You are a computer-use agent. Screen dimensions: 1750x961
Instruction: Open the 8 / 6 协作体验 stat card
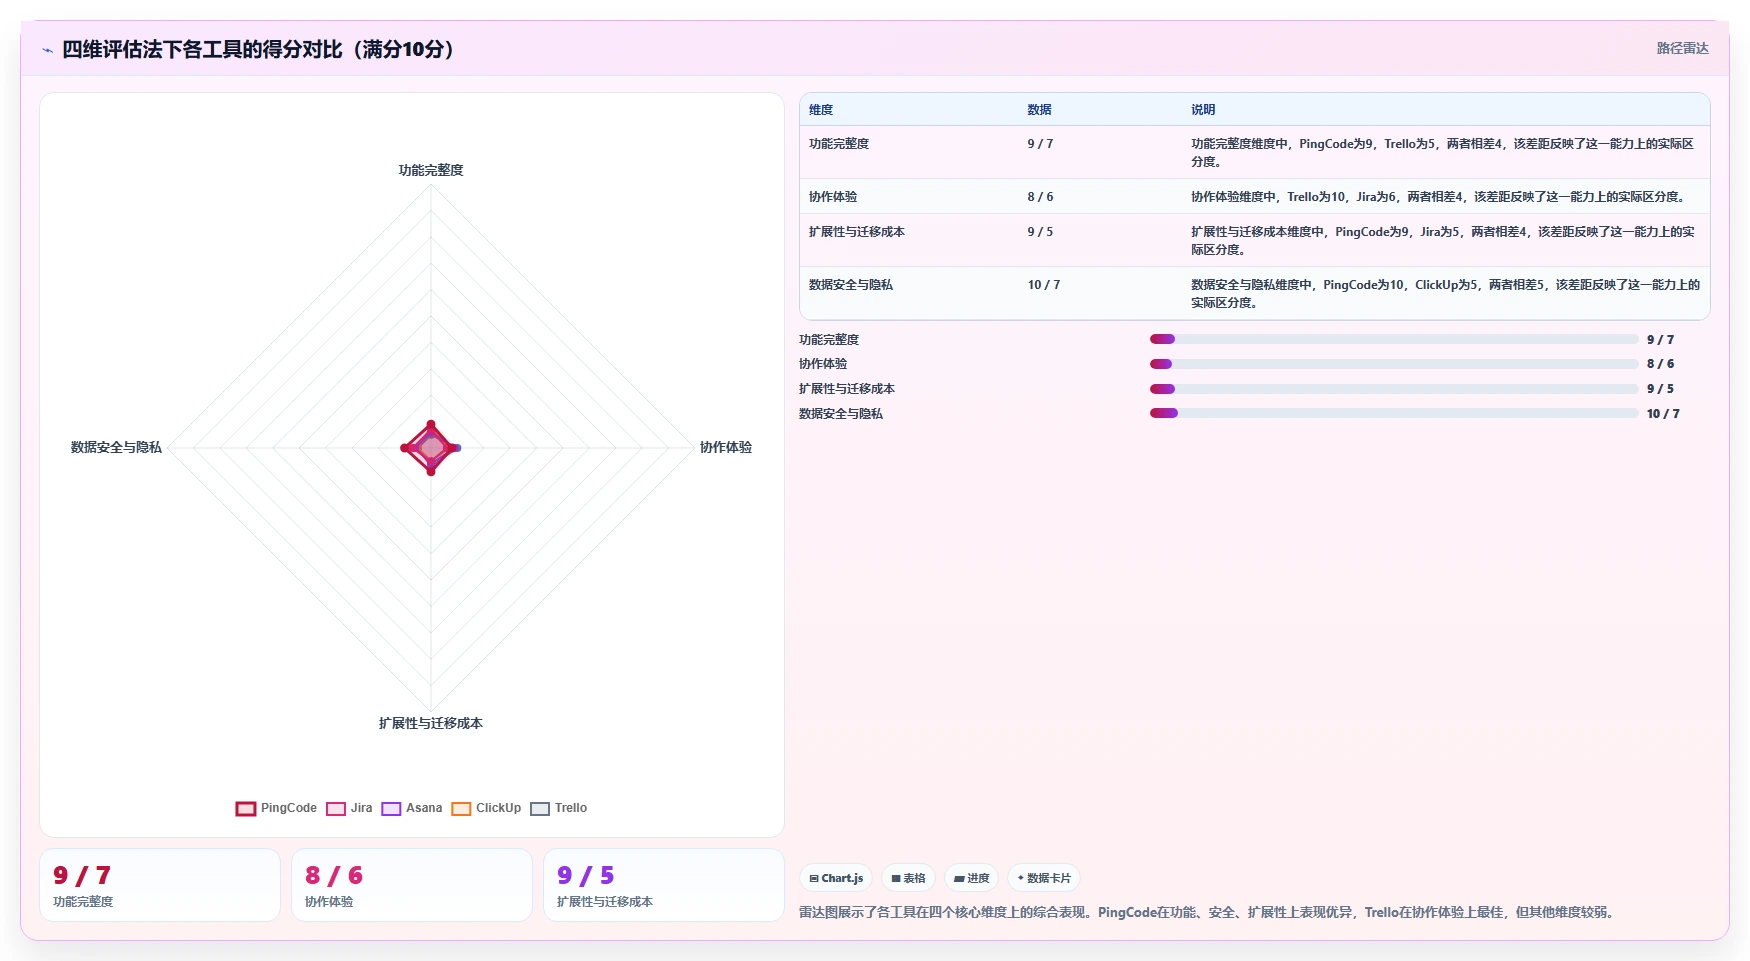pyautogui.click(x=412, y=885)
